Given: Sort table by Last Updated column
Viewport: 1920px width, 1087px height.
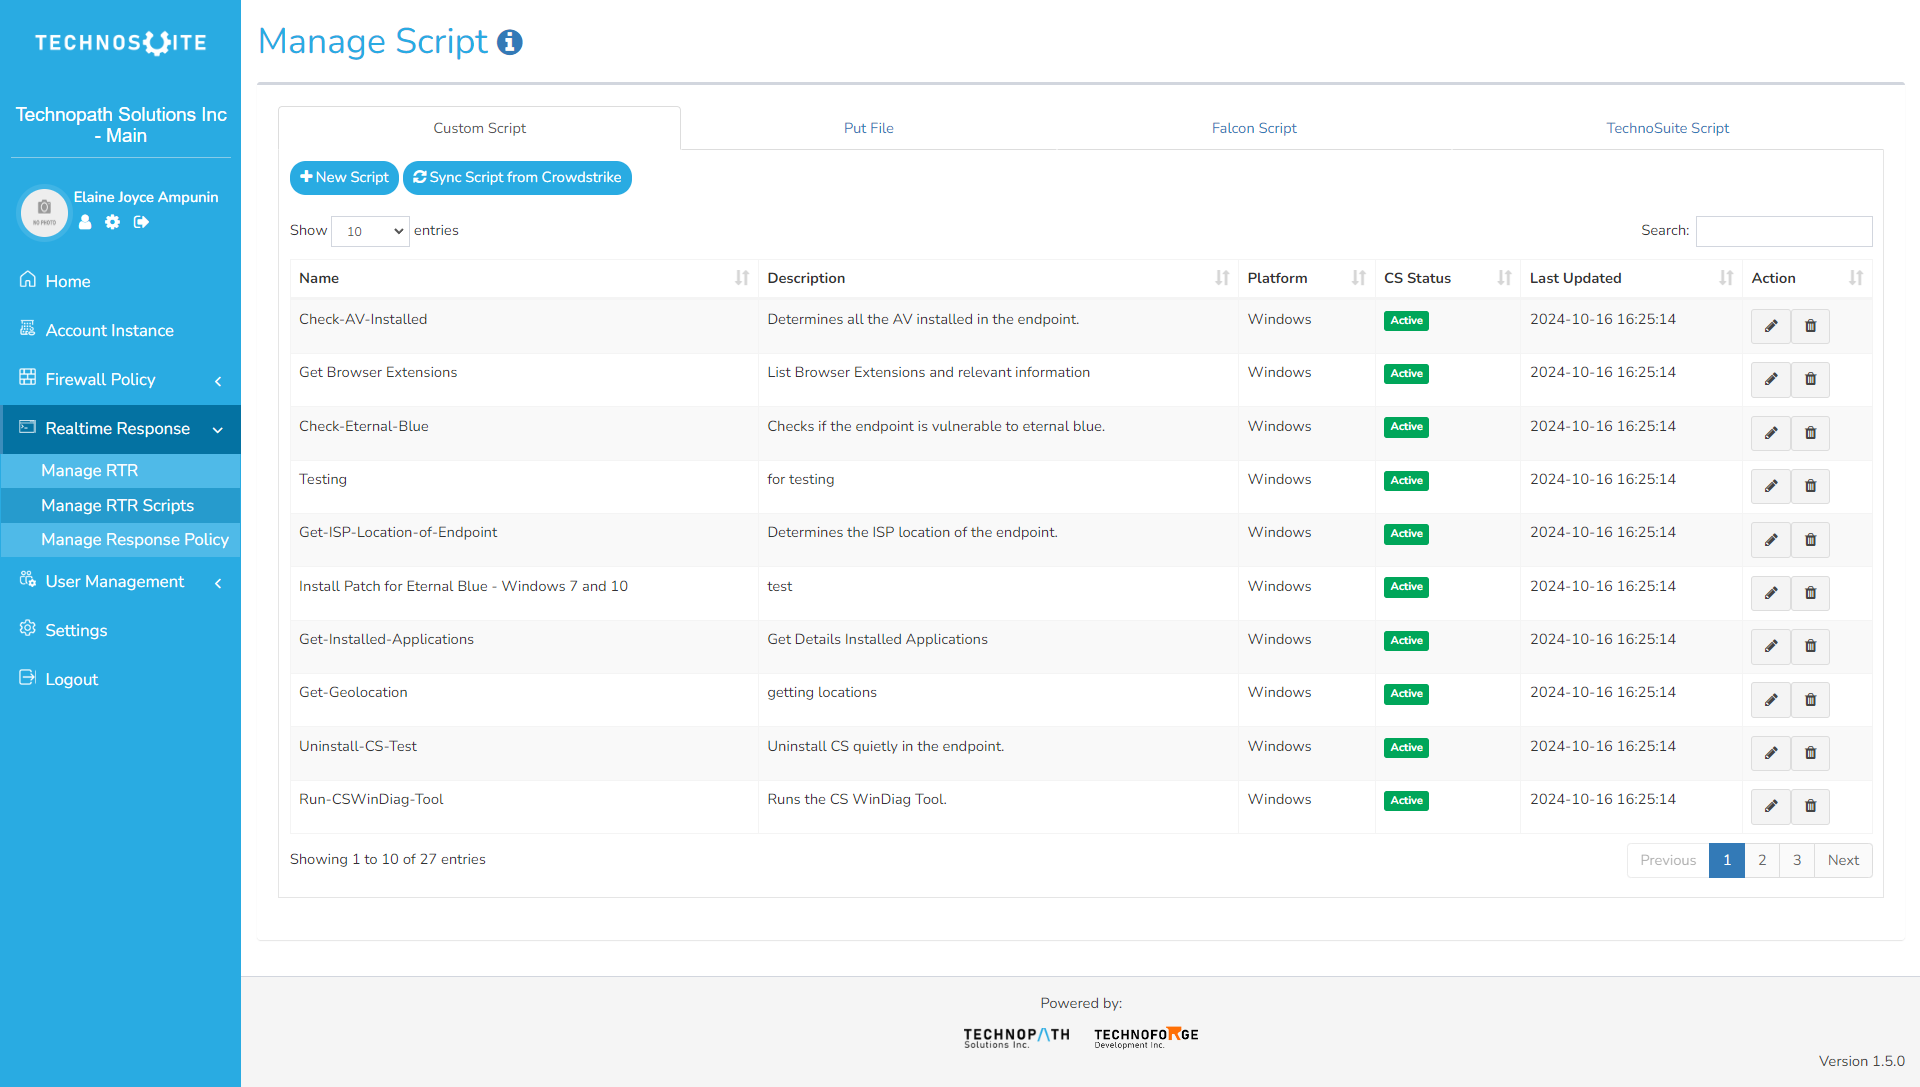Looking at the screenshot, I should [x=1725, y=278].
